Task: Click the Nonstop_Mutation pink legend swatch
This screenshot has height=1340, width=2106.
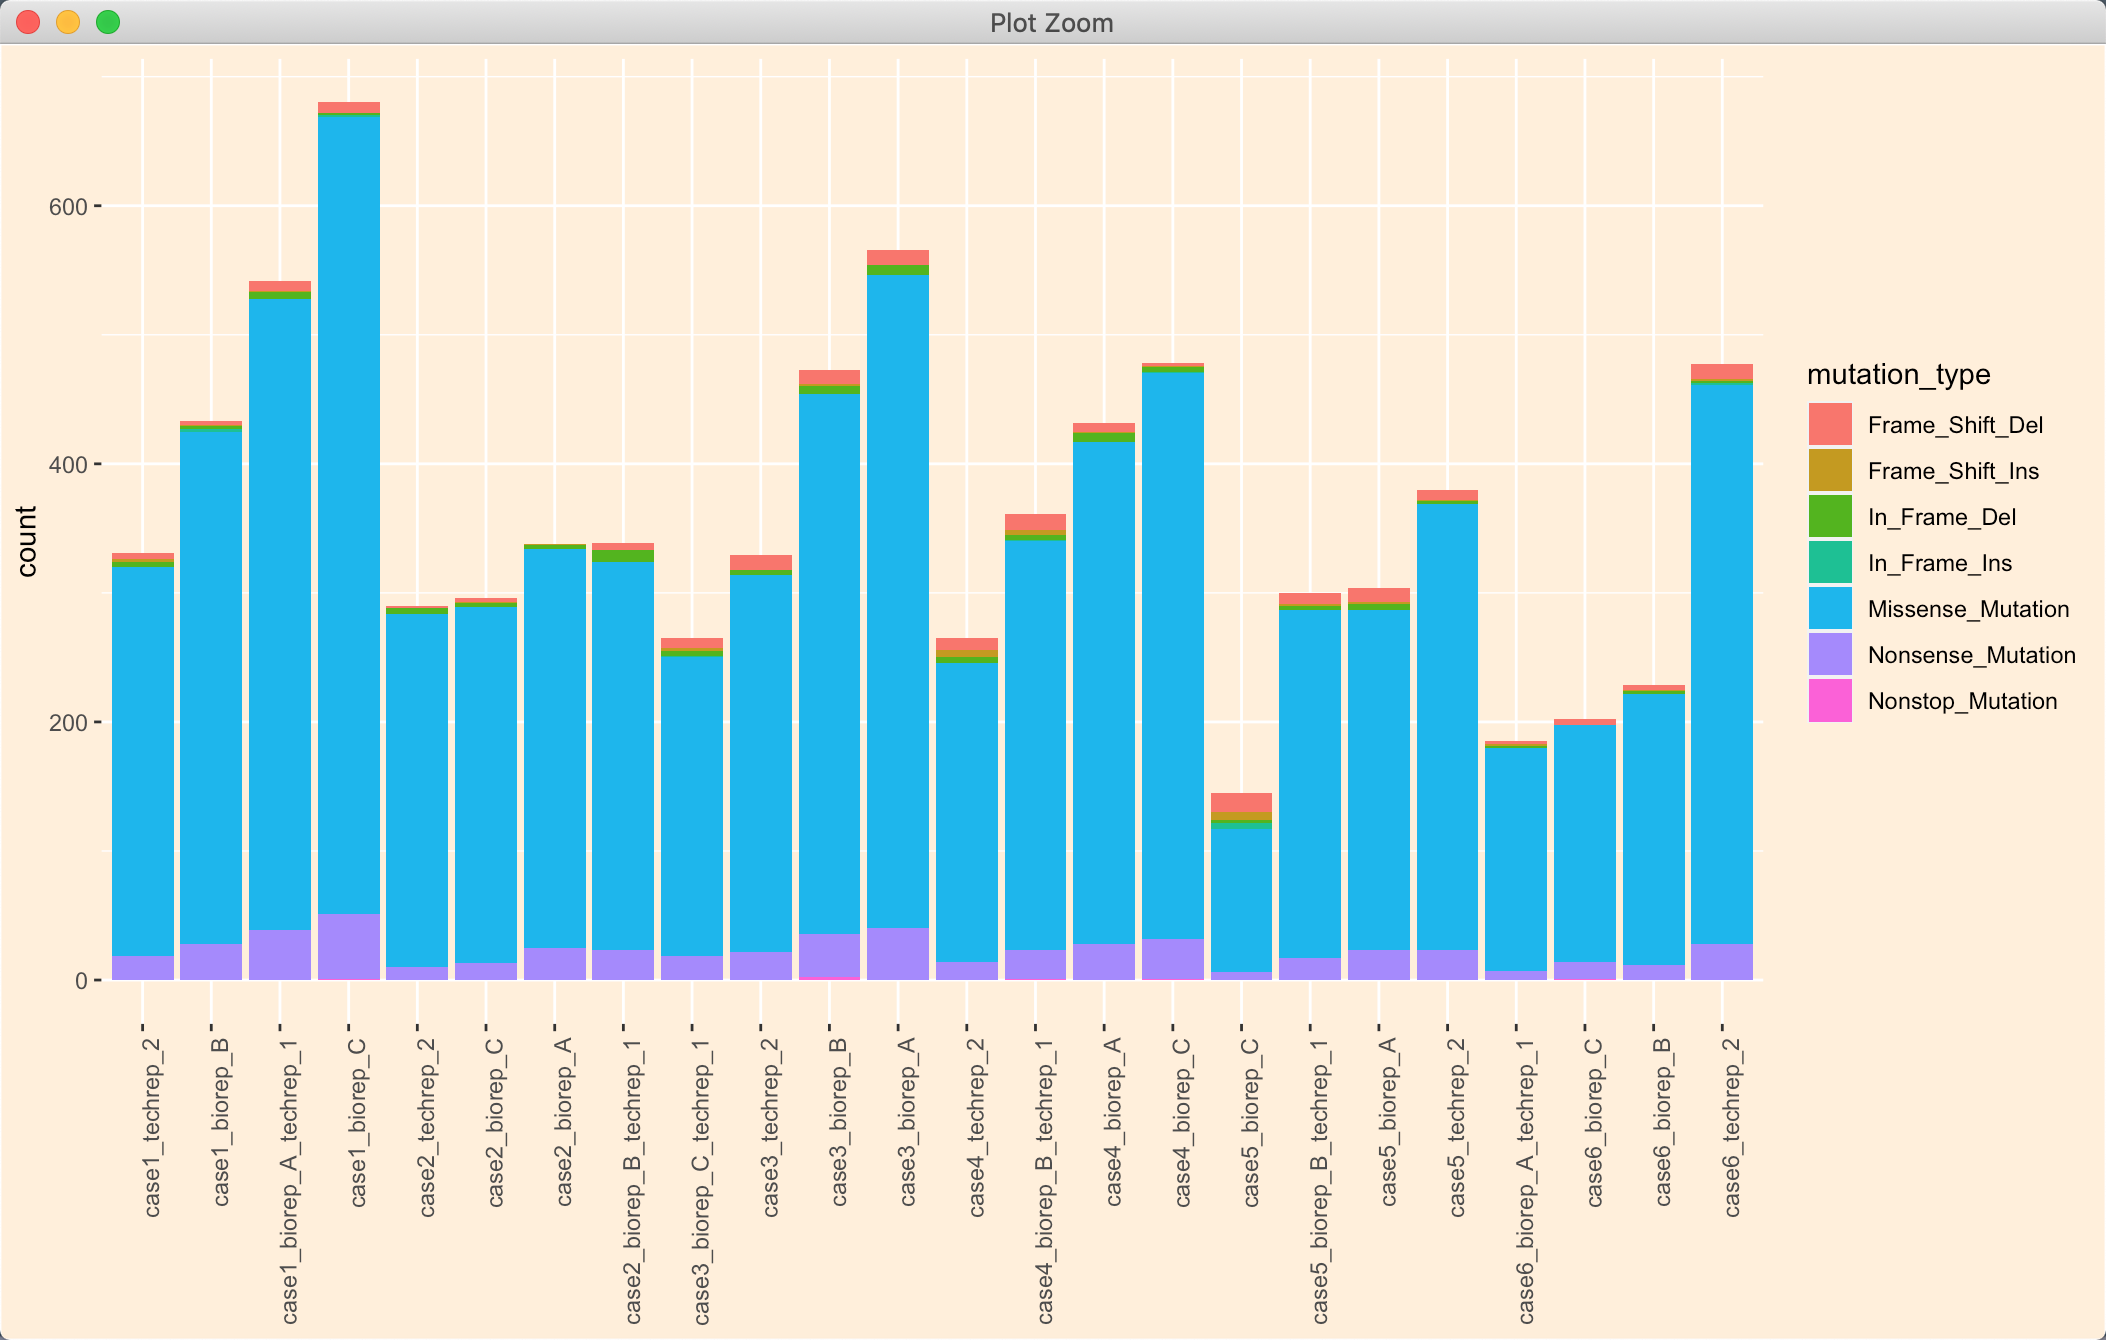Action: point(1830,700)
